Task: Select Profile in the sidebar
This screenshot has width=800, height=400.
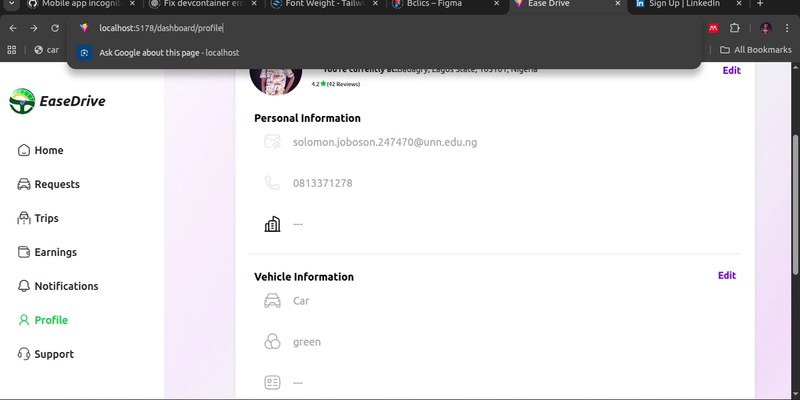Action: [x=43, y=320]
